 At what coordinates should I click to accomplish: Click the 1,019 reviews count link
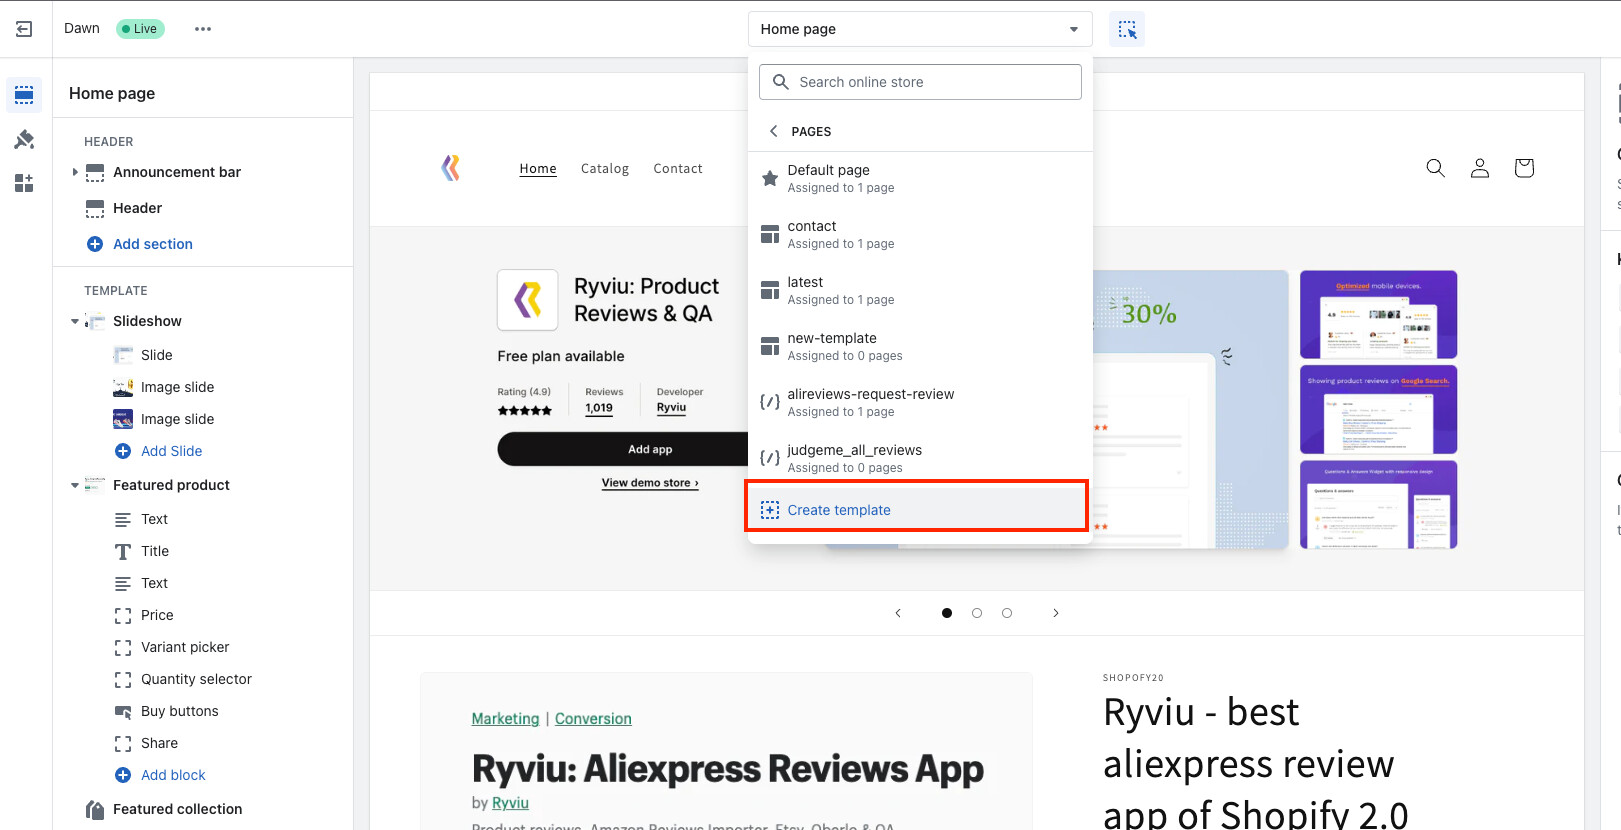[599, 408]
